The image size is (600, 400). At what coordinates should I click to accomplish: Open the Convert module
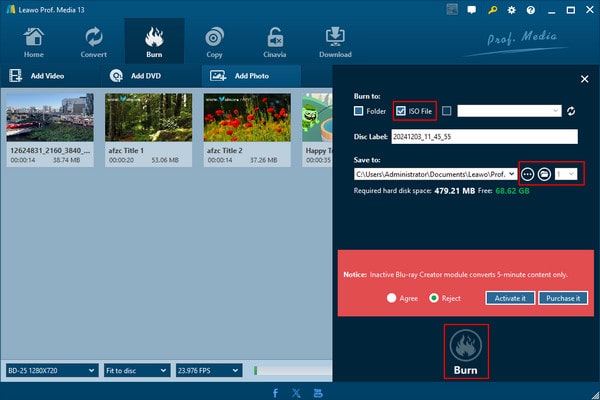[x=94, y=41]
